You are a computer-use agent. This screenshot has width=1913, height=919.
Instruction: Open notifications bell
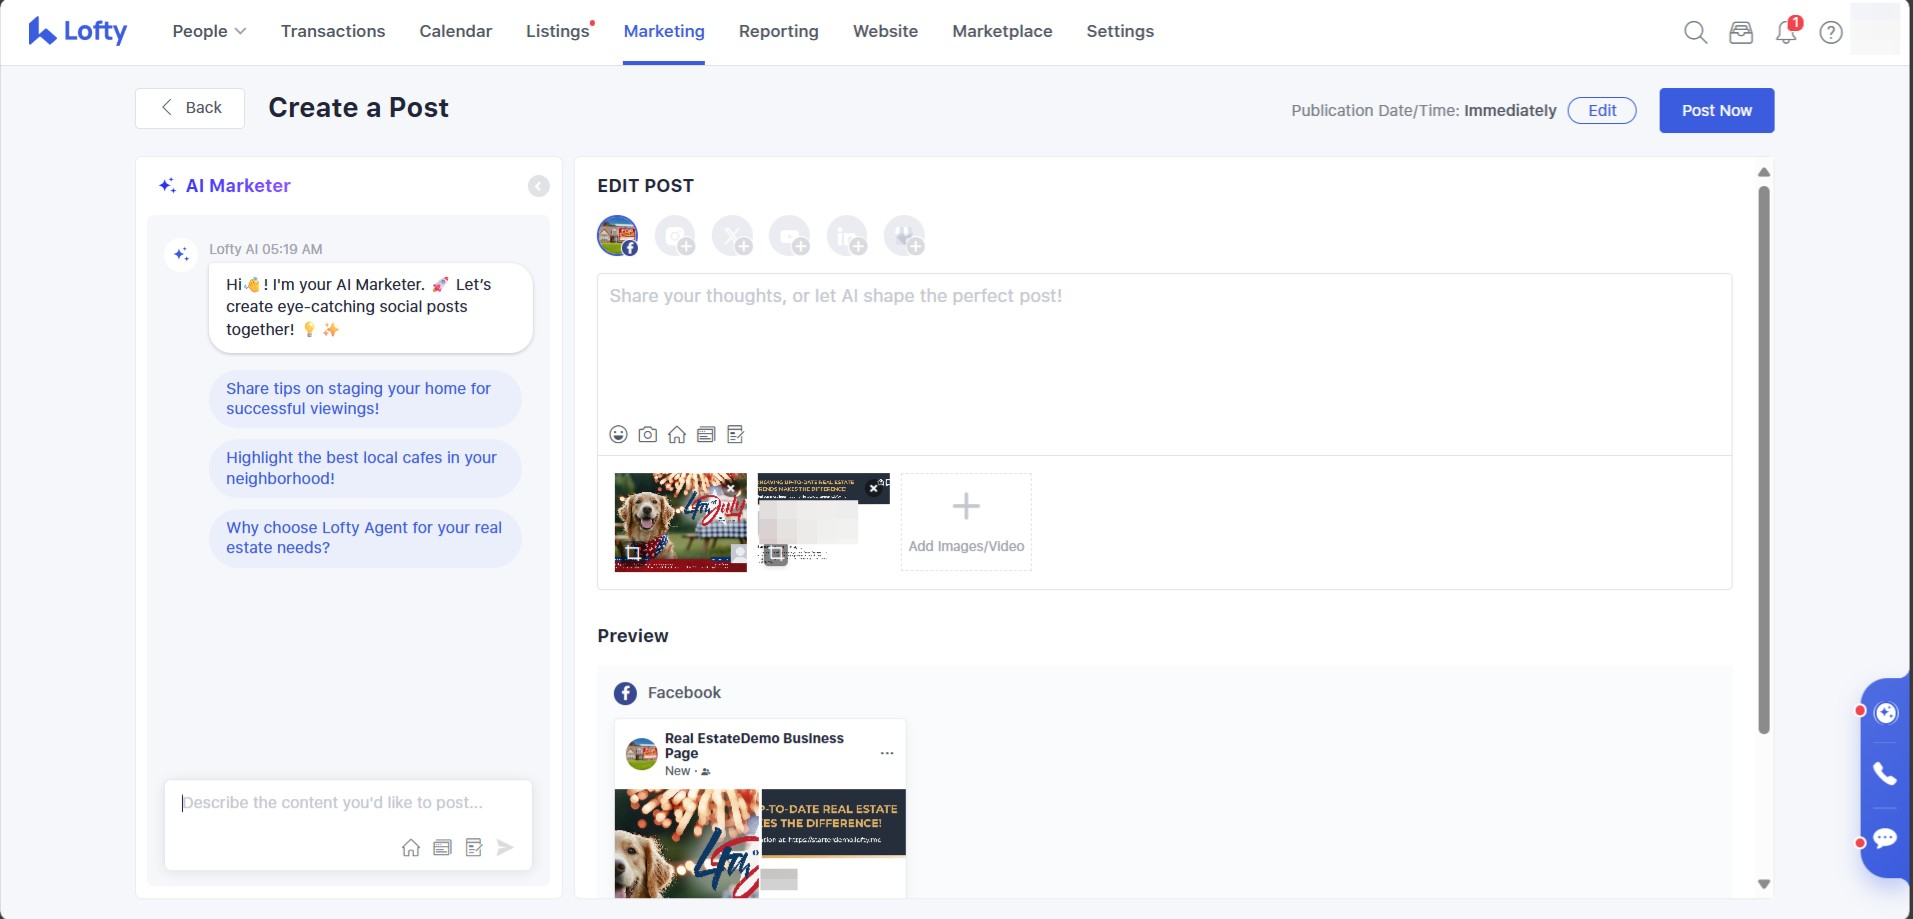[1786, 32]
